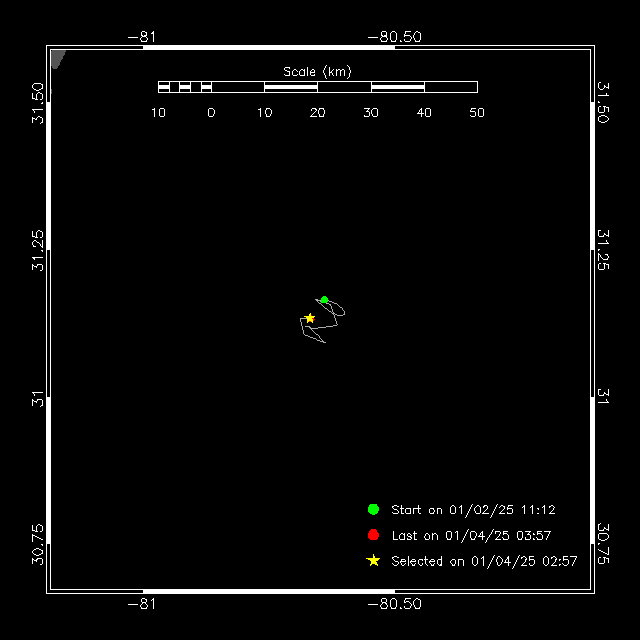Image resolution: width=640 pixels, height=640 pixels.
Task: Click the yellow star on the track
Action: pos(310,318)
